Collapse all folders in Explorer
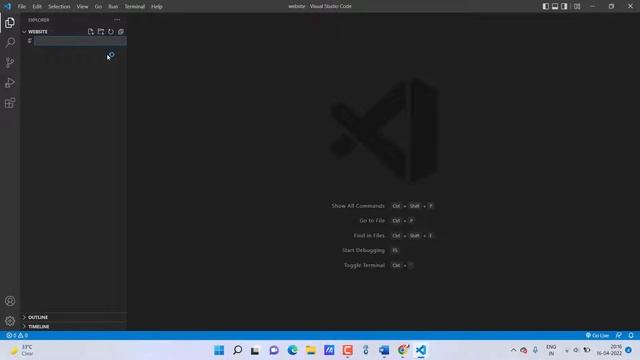Viewport: 640px width, 360px height. [x=121, y=31]
